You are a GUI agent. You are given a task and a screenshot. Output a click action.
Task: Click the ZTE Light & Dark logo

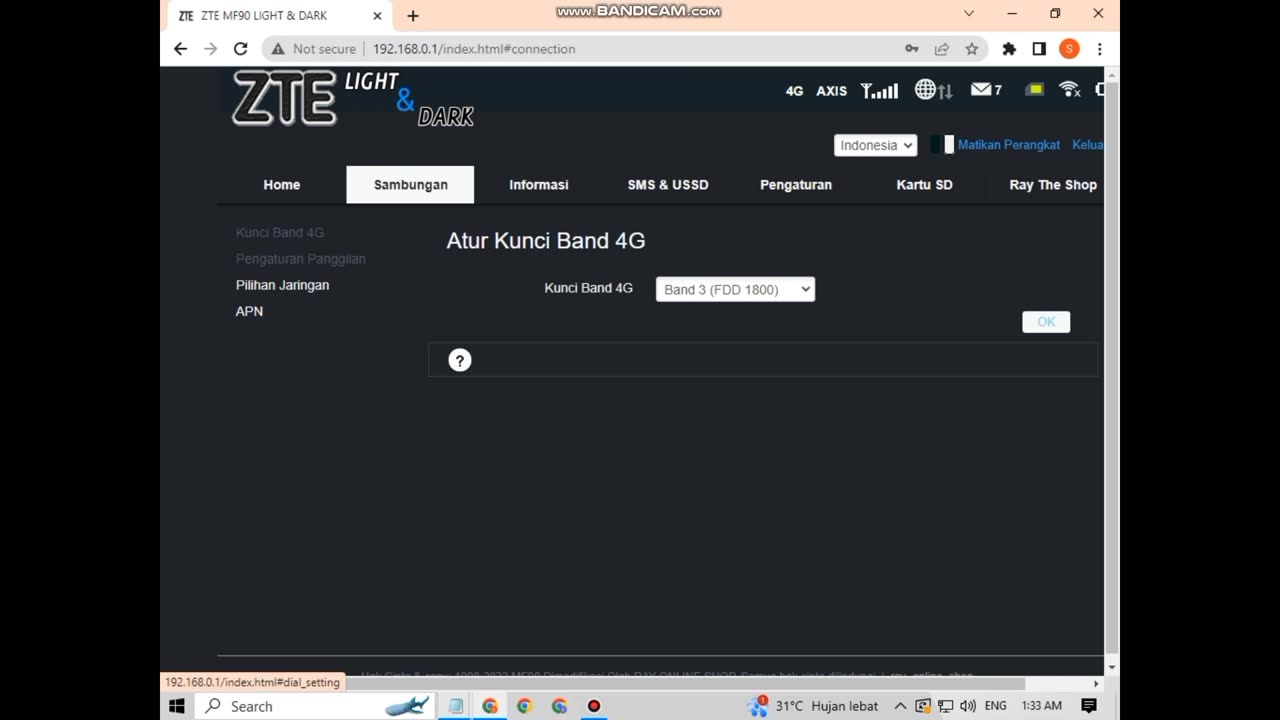[x=353, y=99]
